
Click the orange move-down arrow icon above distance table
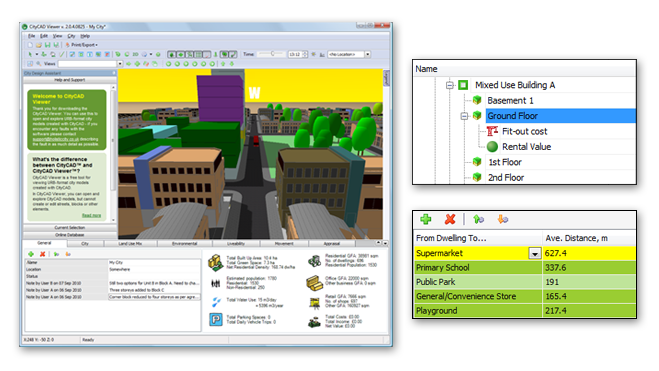click(503, 219)
